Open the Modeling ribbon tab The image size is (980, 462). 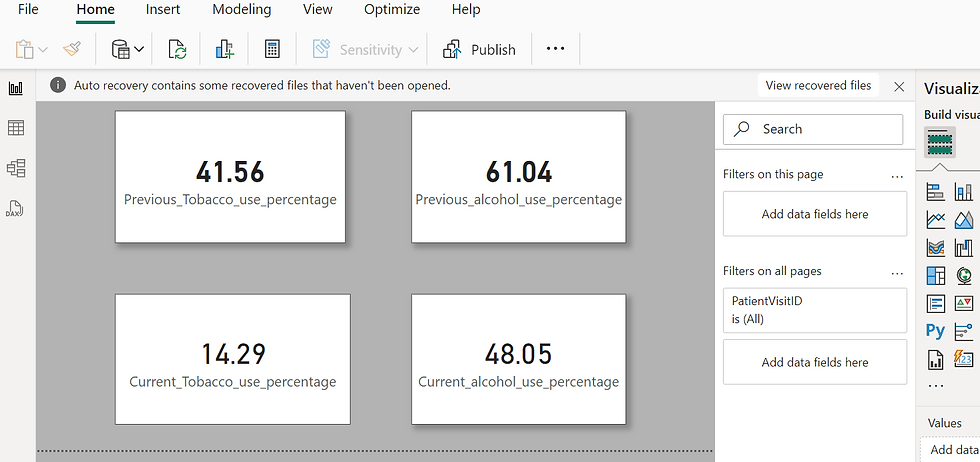tap(242, 9)
